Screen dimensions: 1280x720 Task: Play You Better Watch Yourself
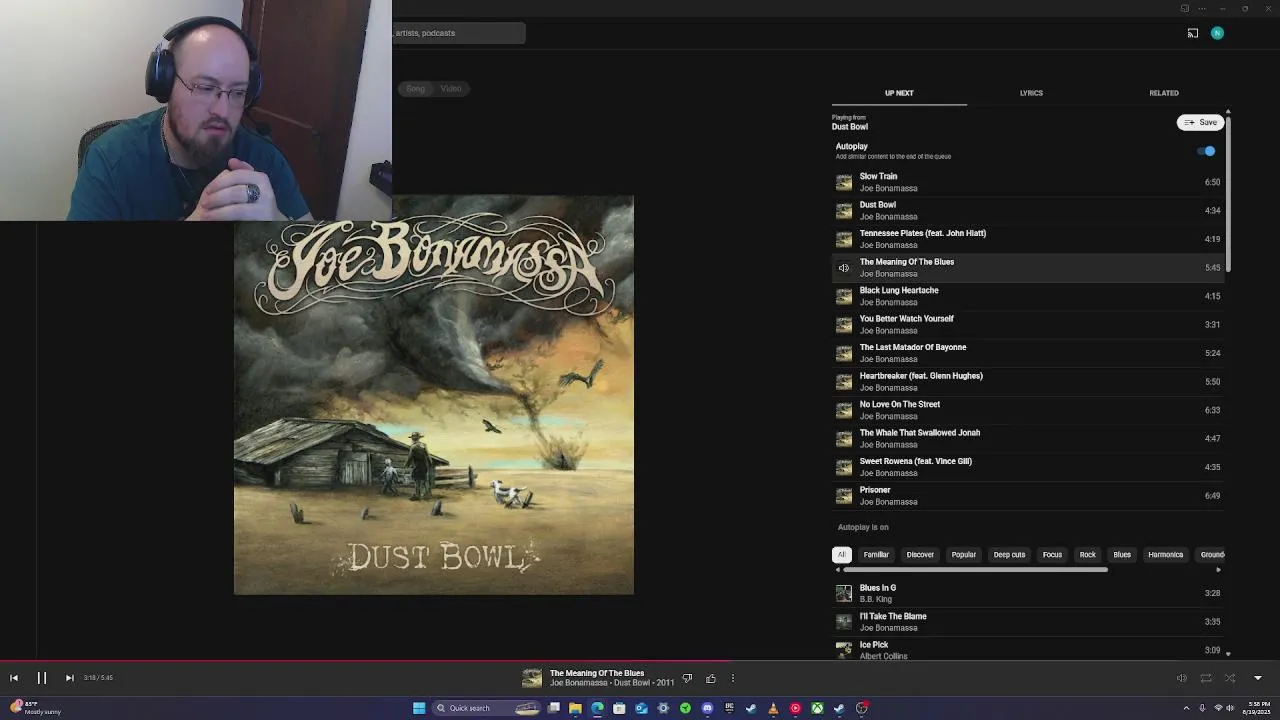click(x=1028, y=324)
